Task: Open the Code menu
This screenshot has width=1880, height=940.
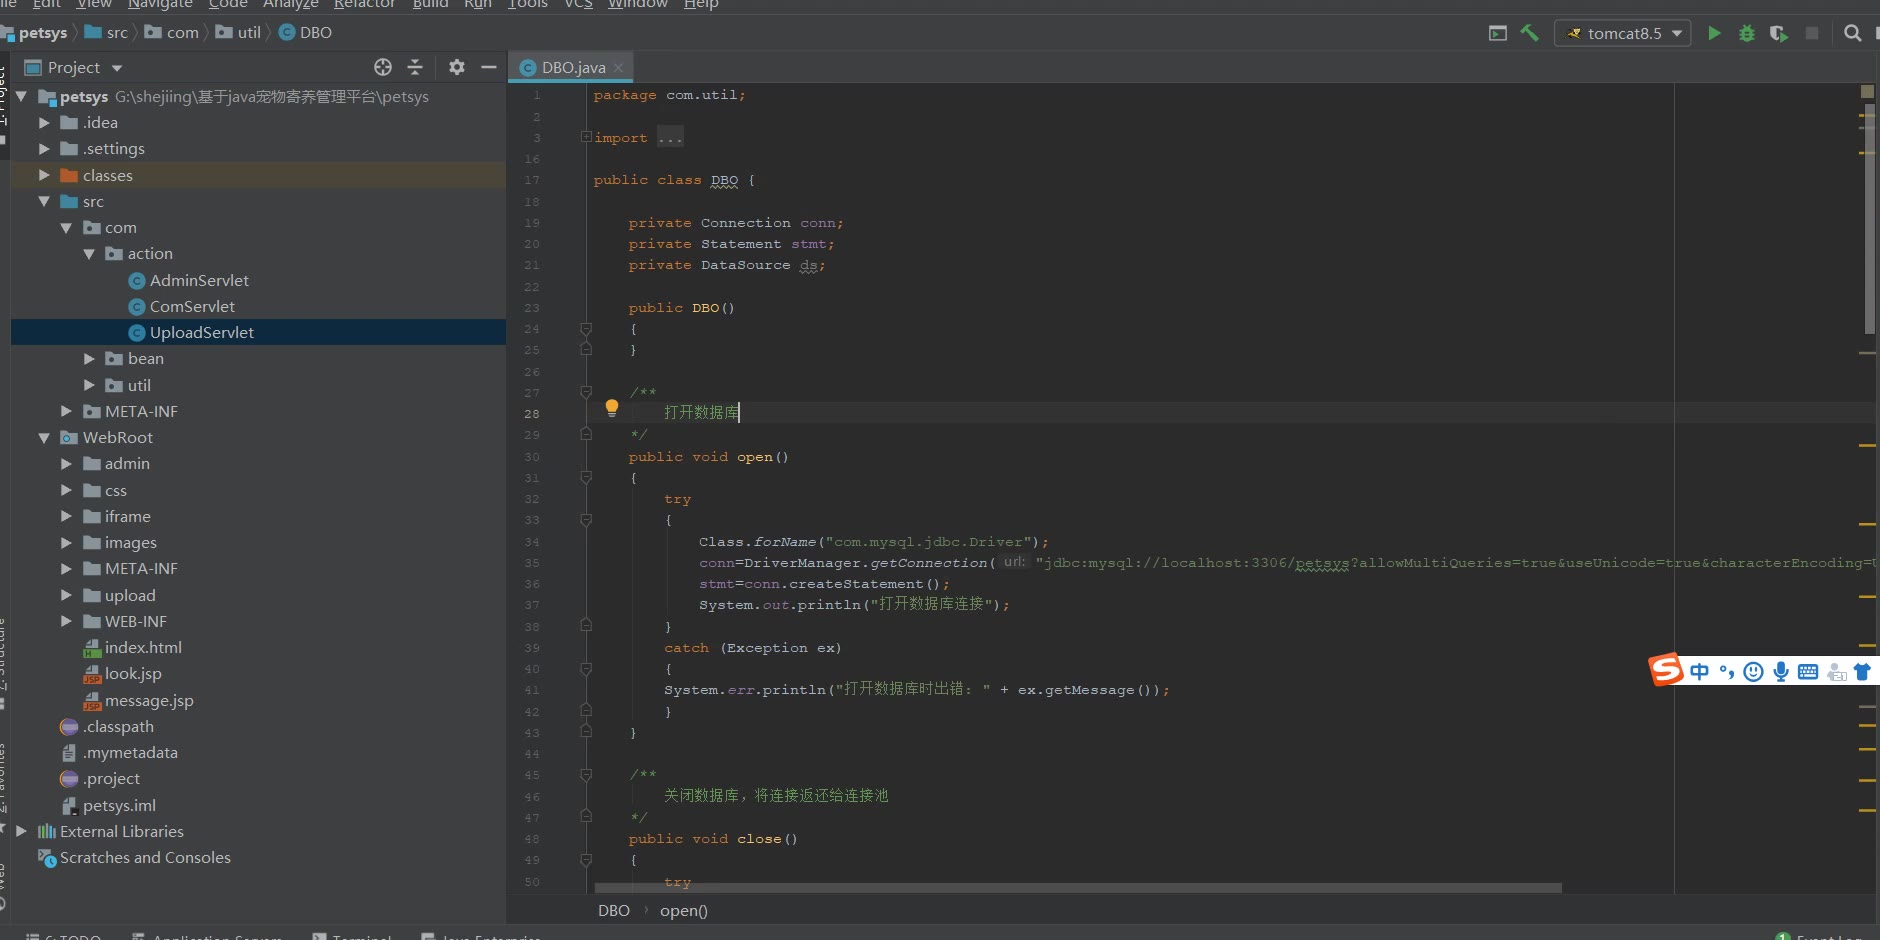Action: click(x=228, y=4)
